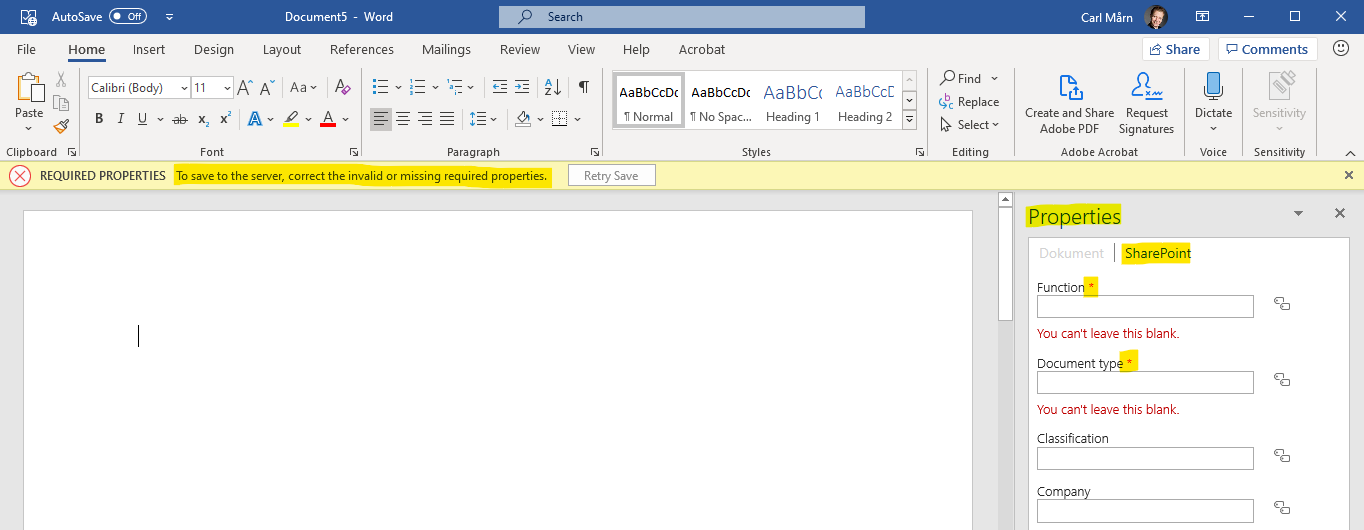This screenshot has width=1364, height=530.
Task: Apply text highlight color
Action: (x=291, y=119)
